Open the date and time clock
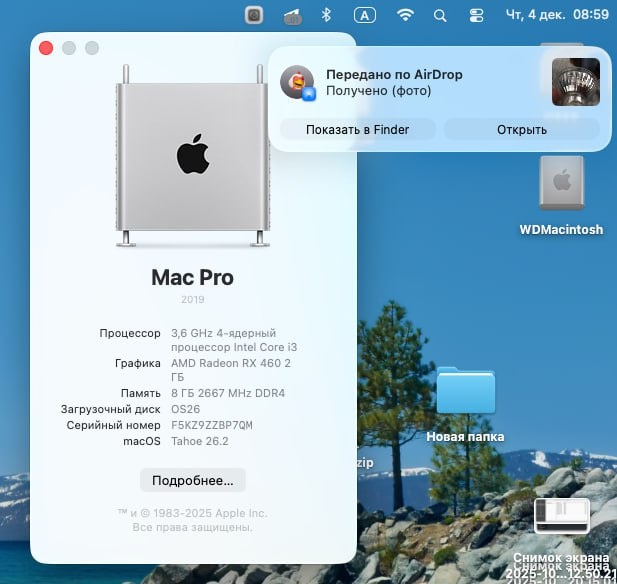Viewport: 617px width, 584px height. [557, 15]
